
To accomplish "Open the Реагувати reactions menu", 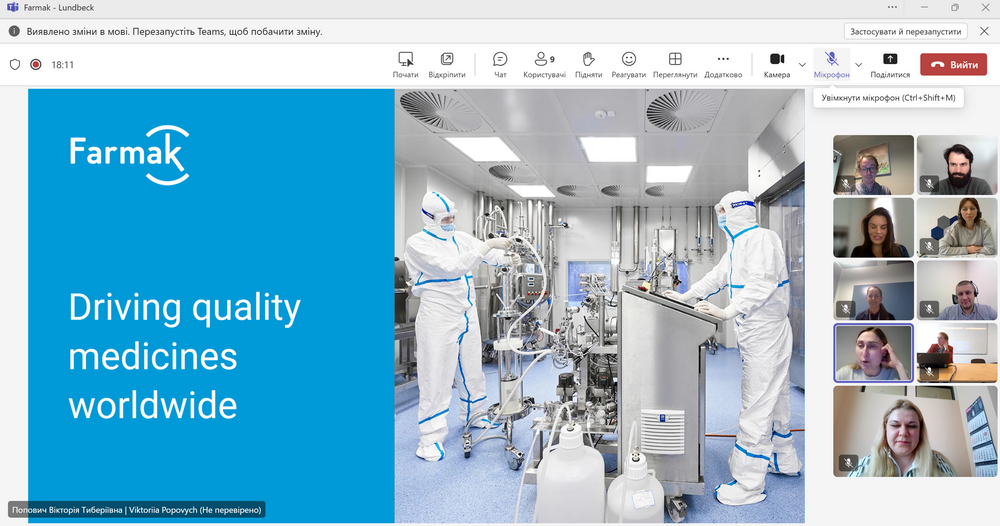I will click(628, 65).
